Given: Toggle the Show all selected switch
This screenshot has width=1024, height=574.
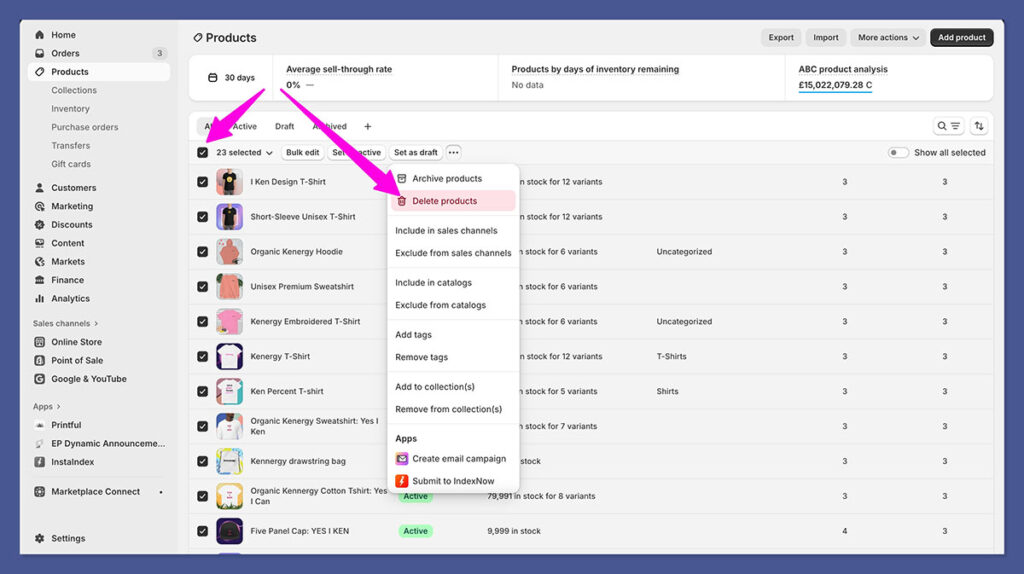Looking at the screenshot, I should (898, 153).
